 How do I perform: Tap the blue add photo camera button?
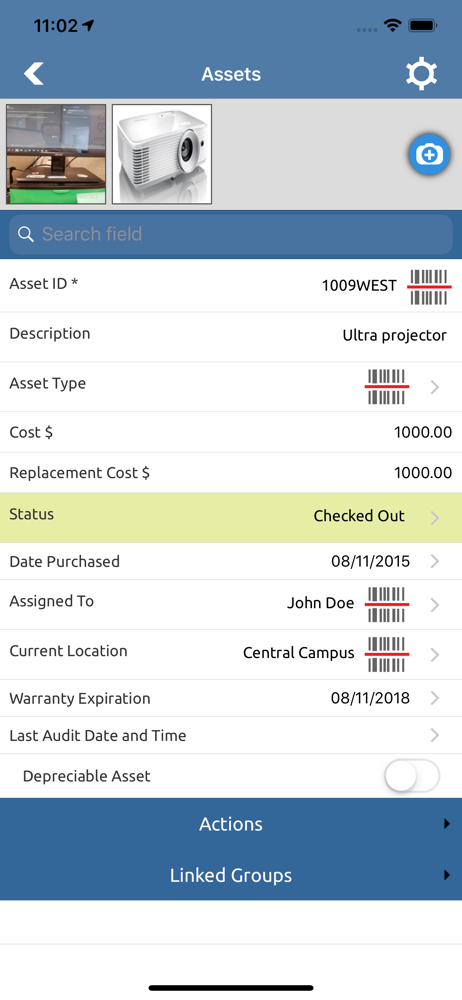[429, 154]
